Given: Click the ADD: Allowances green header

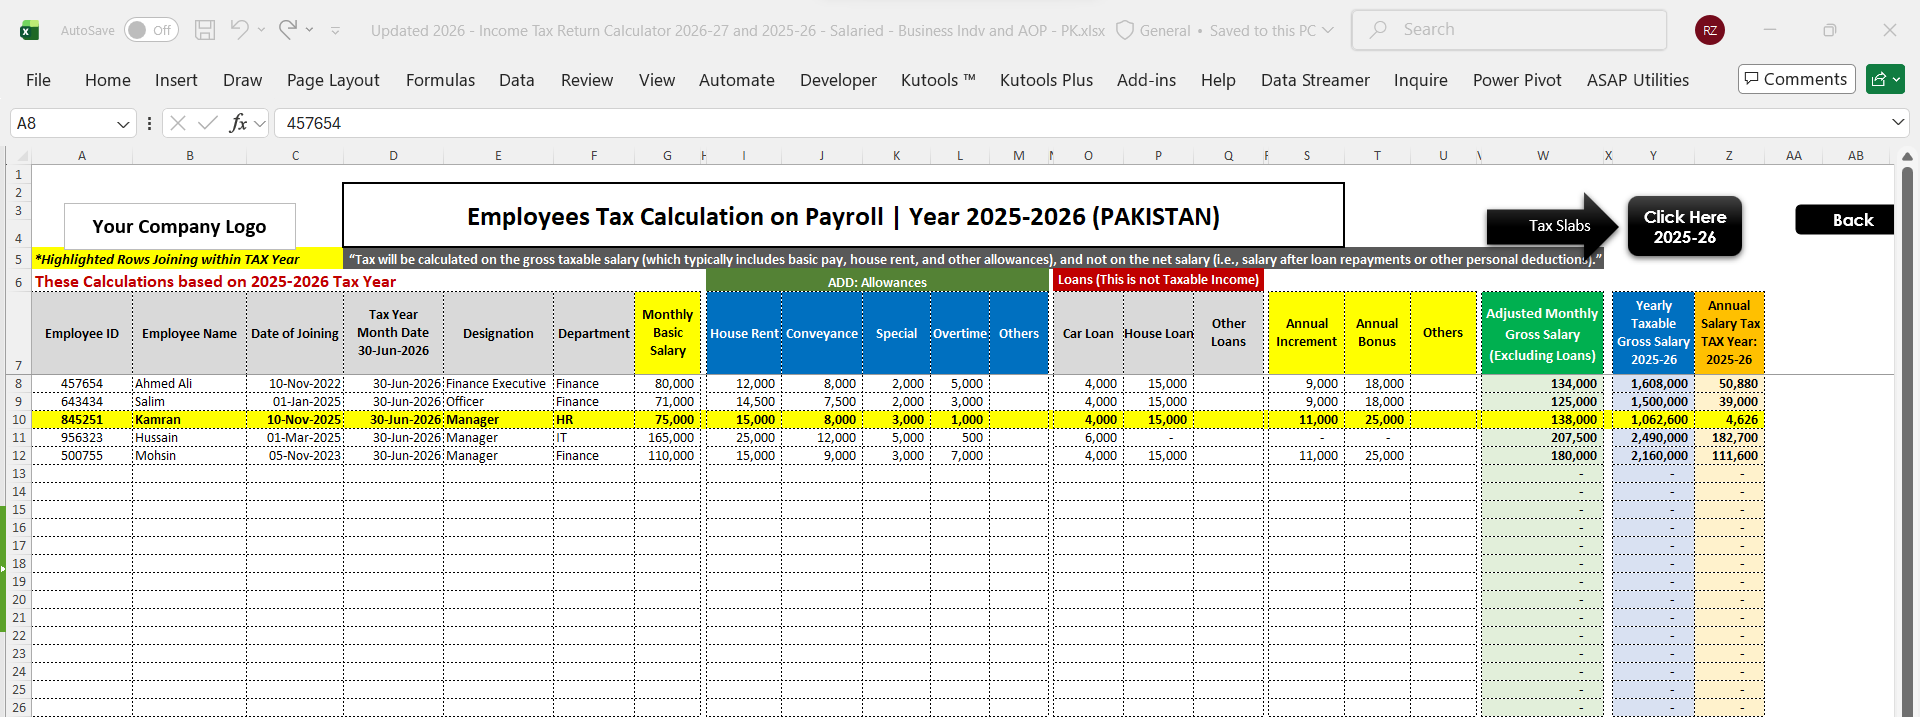Looking at the screenshot, I should pos(877,282).
